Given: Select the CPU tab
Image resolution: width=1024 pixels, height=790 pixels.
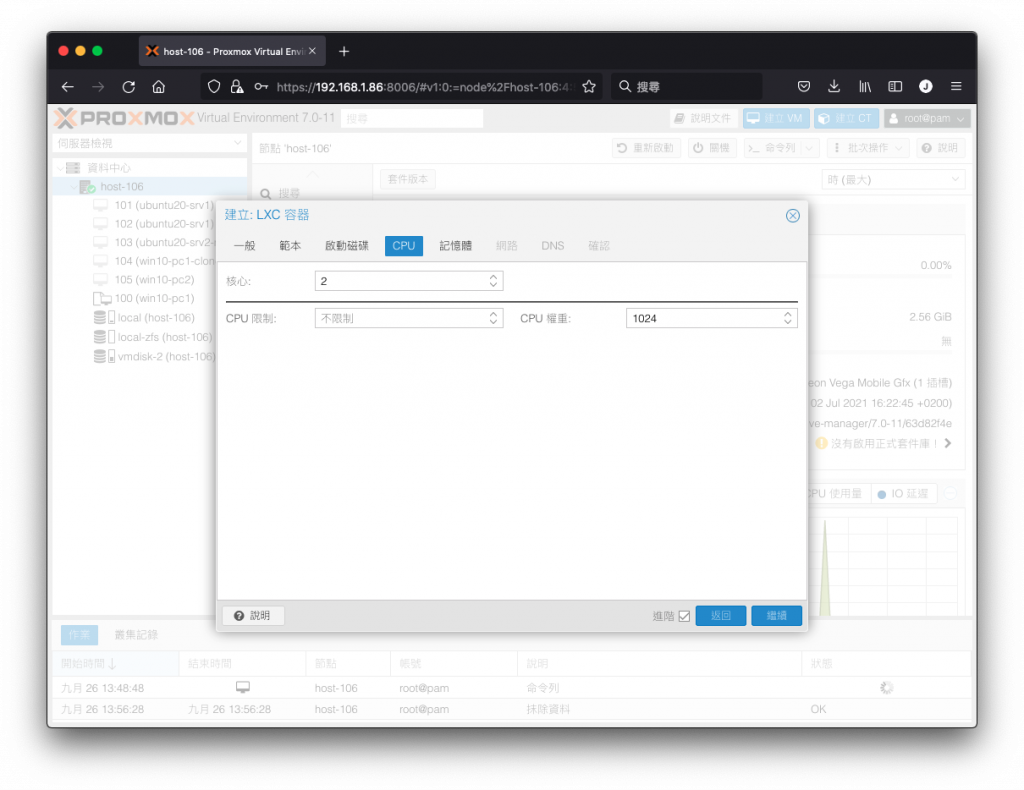Looking at the screenshot, I should click(404, 246).
